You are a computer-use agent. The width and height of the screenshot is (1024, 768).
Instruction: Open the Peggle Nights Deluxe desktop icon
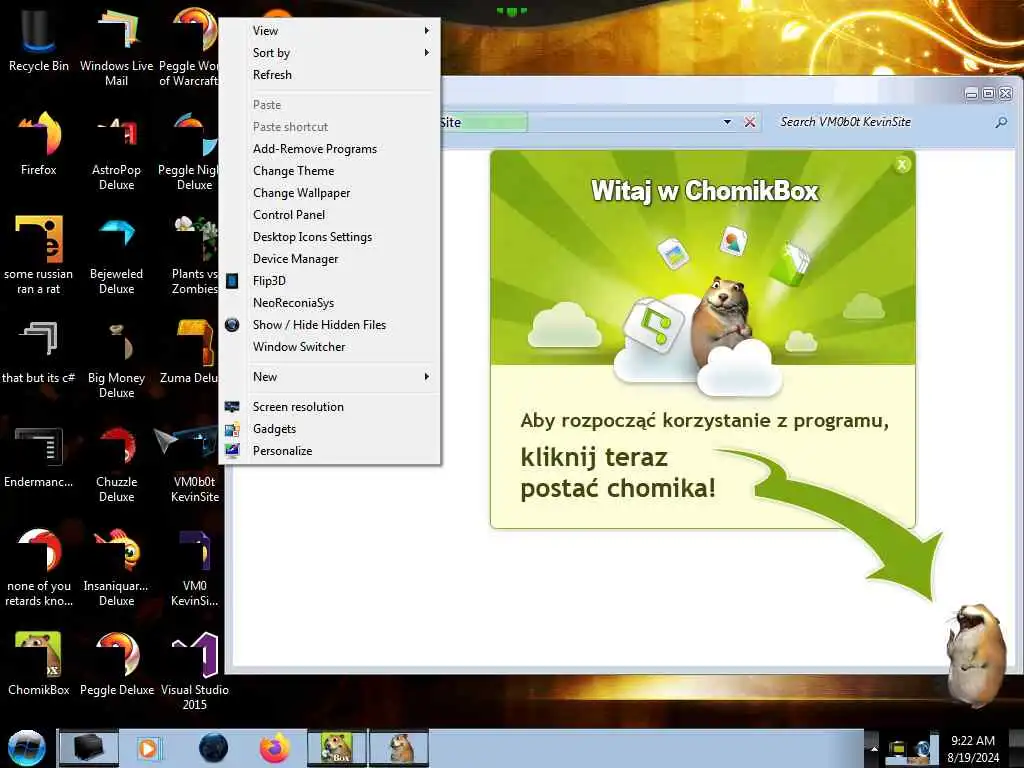[188, 152]
